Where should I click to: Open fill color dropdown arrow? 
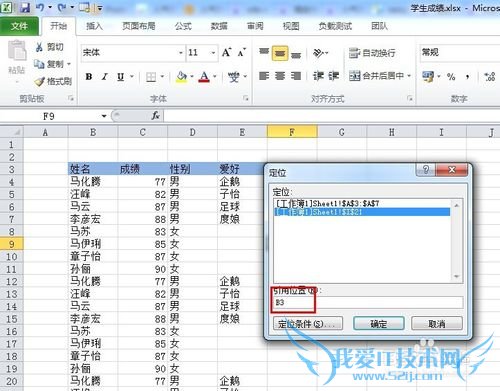tap(192, 77)
